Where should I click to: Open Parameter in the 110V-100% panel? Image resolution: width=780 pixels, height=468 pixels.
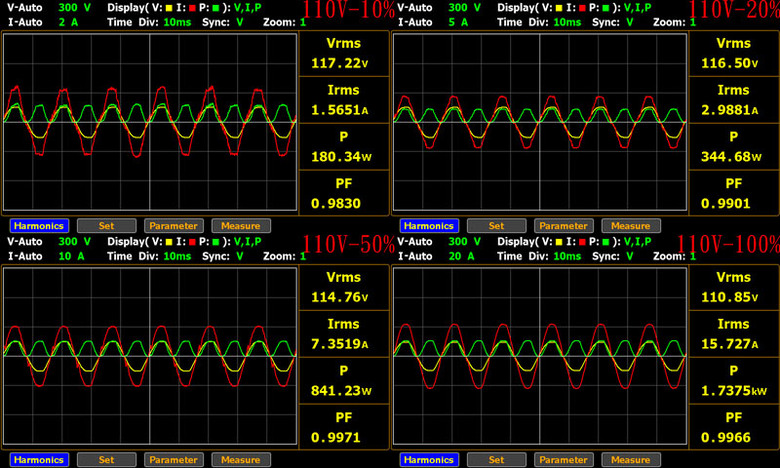point(564,460)
